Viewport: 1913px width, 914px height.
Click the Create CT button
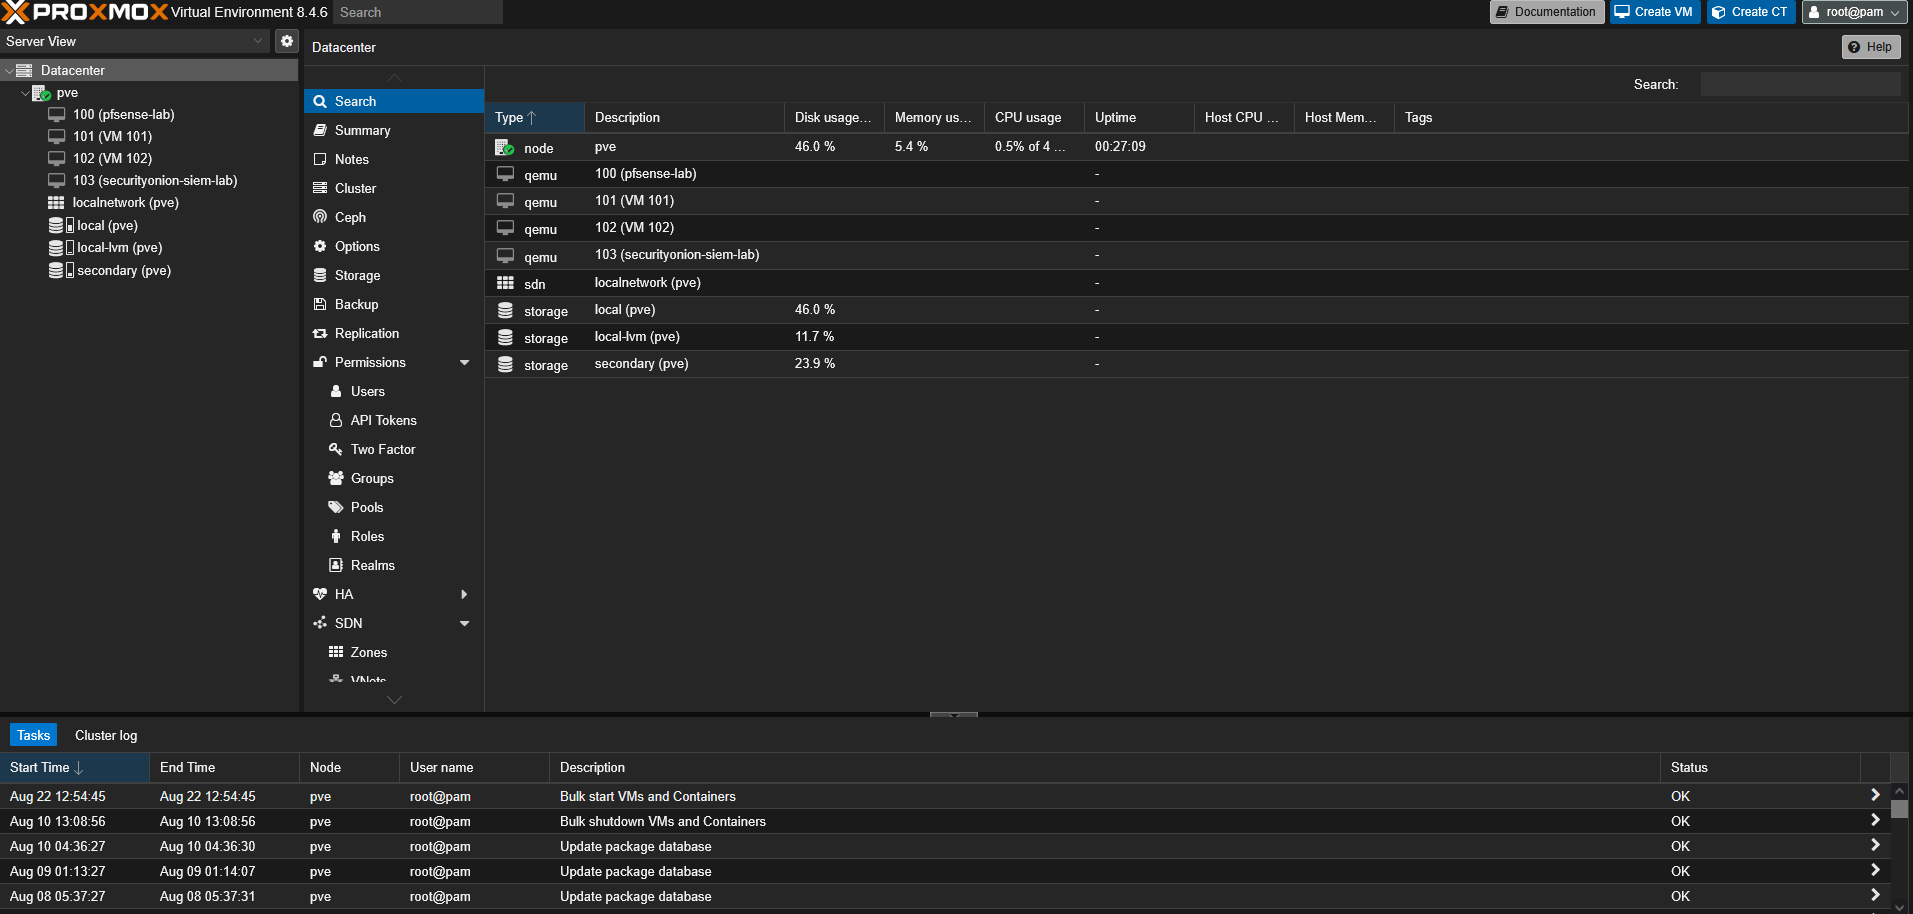point(1751,12)
